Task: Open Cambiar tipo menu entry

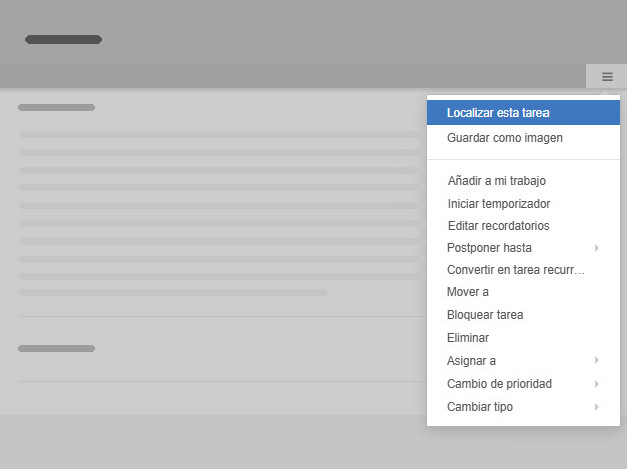Action: [523, 407]
